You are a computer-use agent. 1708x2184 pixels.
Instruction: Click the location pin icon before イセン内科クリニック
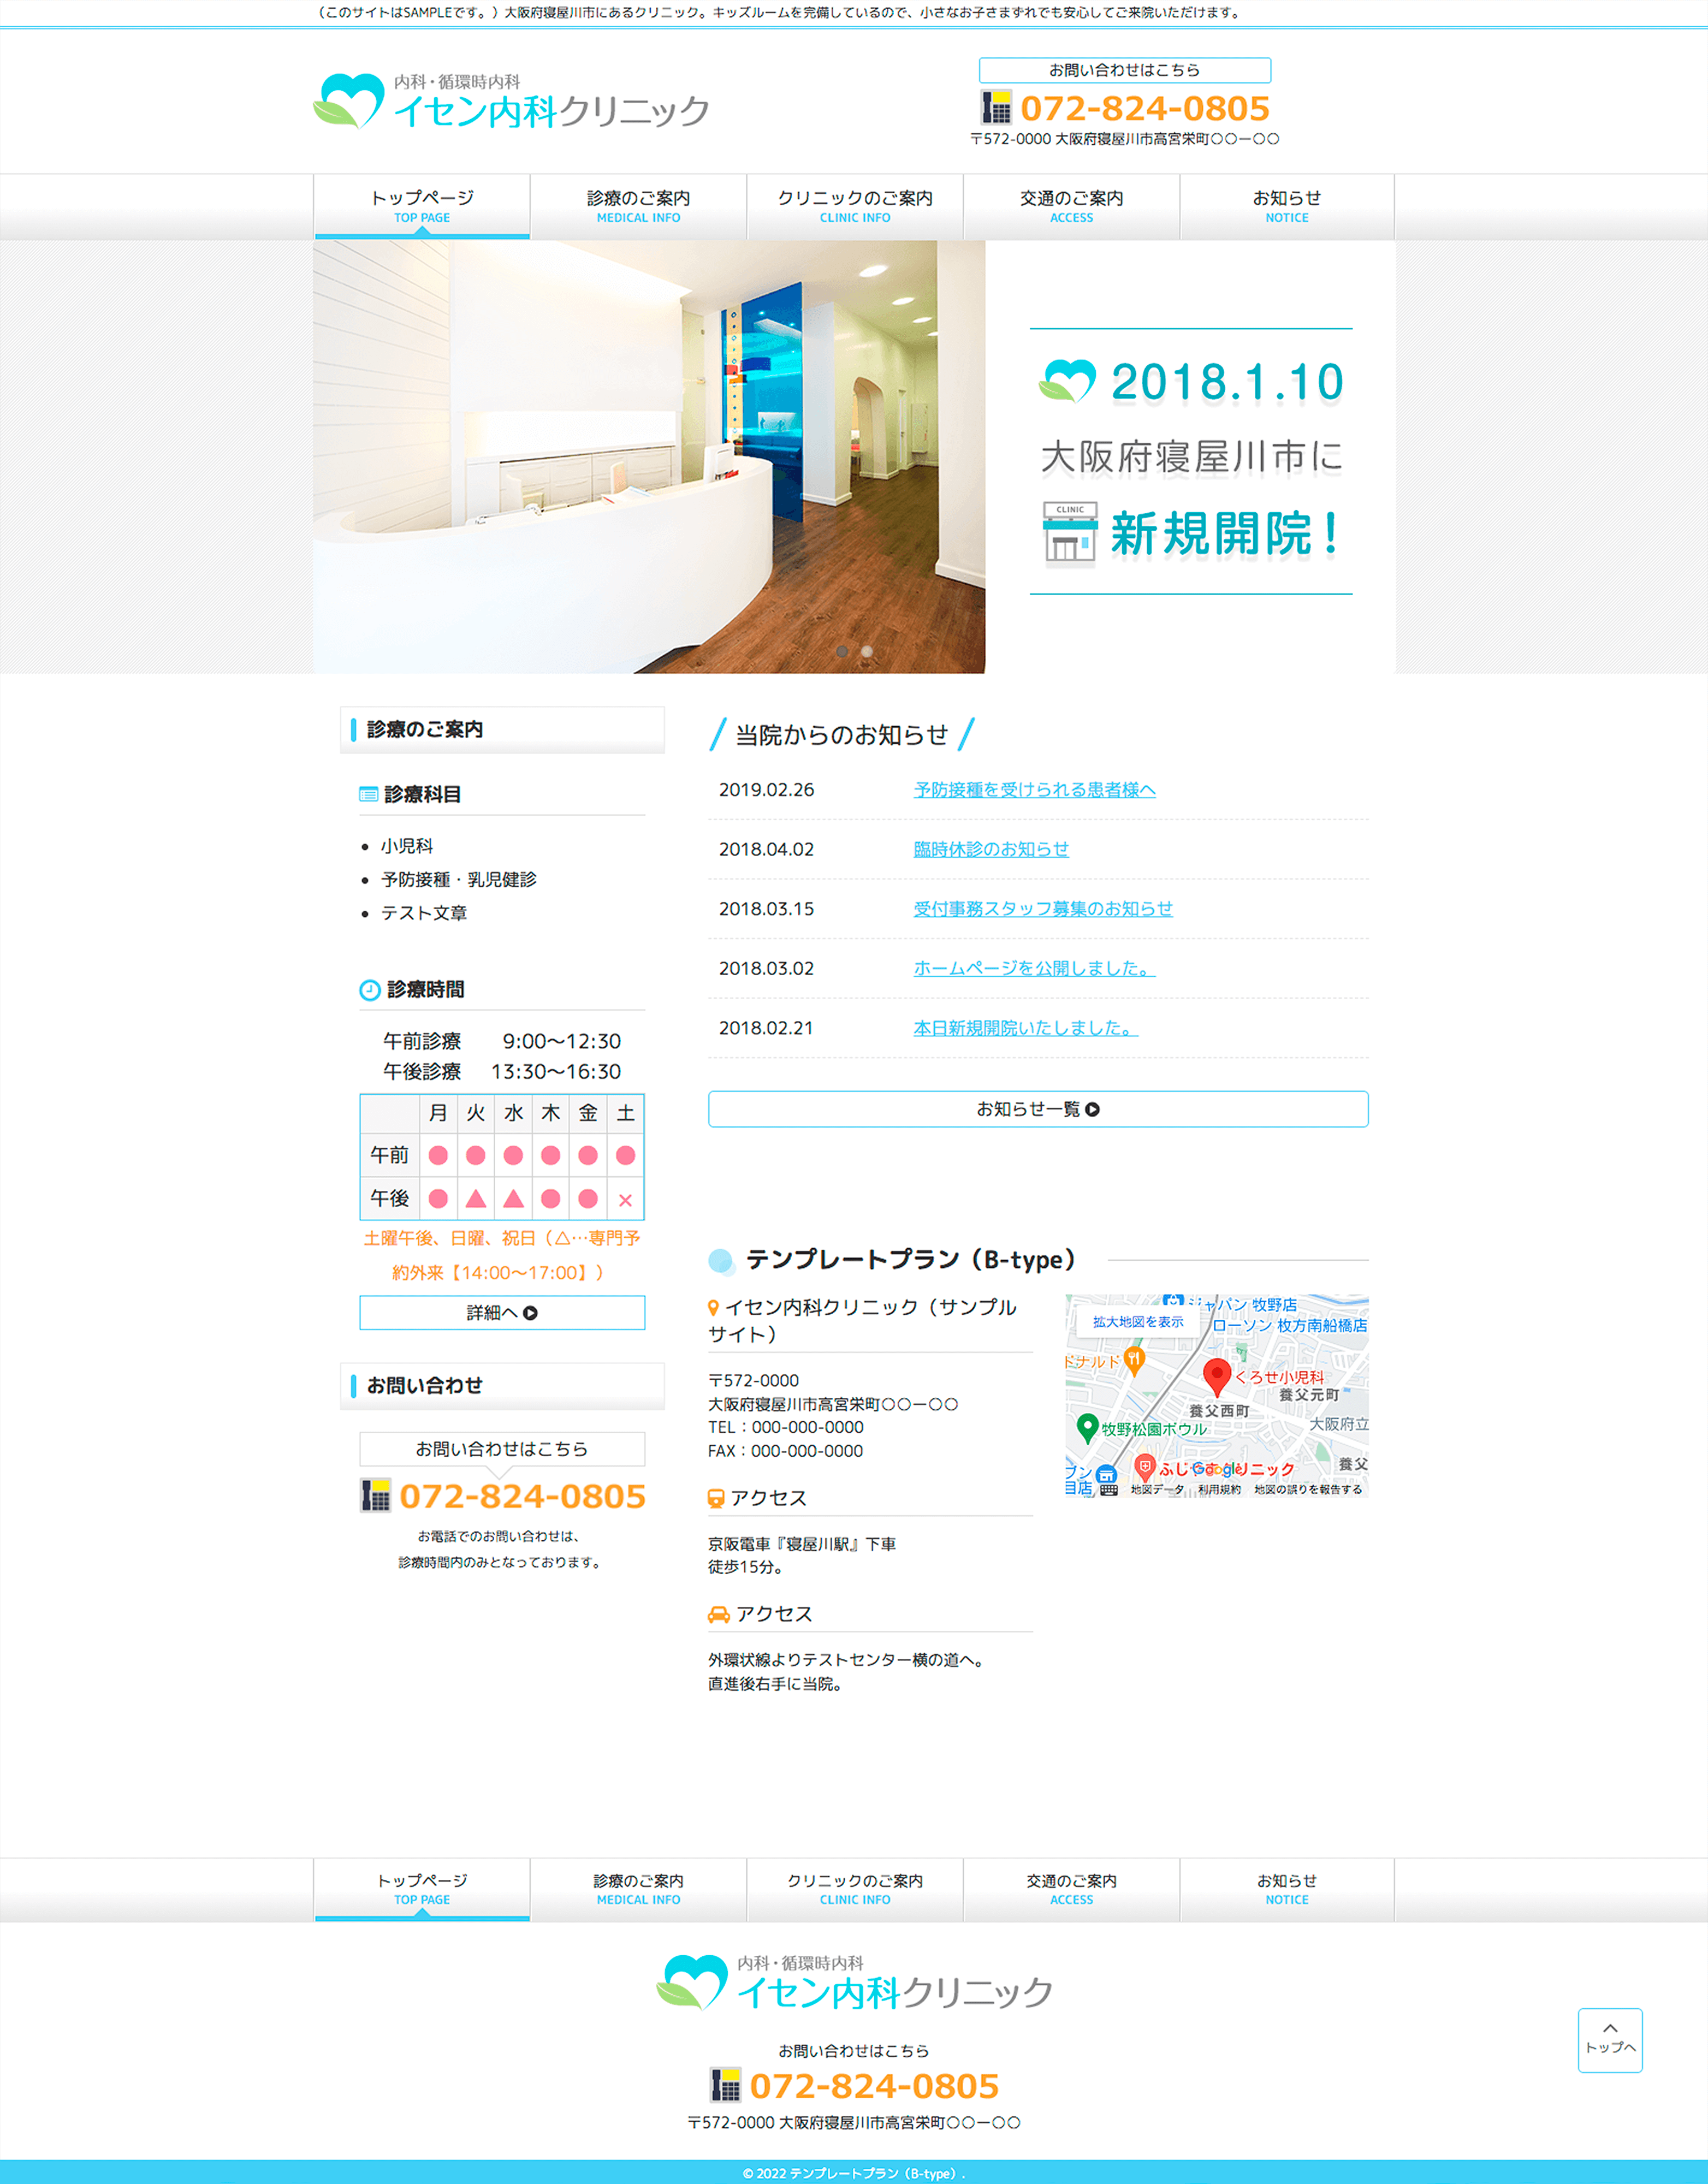[x=714, y=1307]
